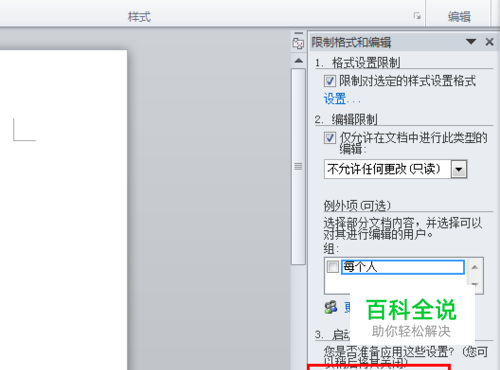The height and width of the screenshot is (370, 500).
Task: Open the Restrict Formatting pane options arrow
Action: click(x=471, y=42)
